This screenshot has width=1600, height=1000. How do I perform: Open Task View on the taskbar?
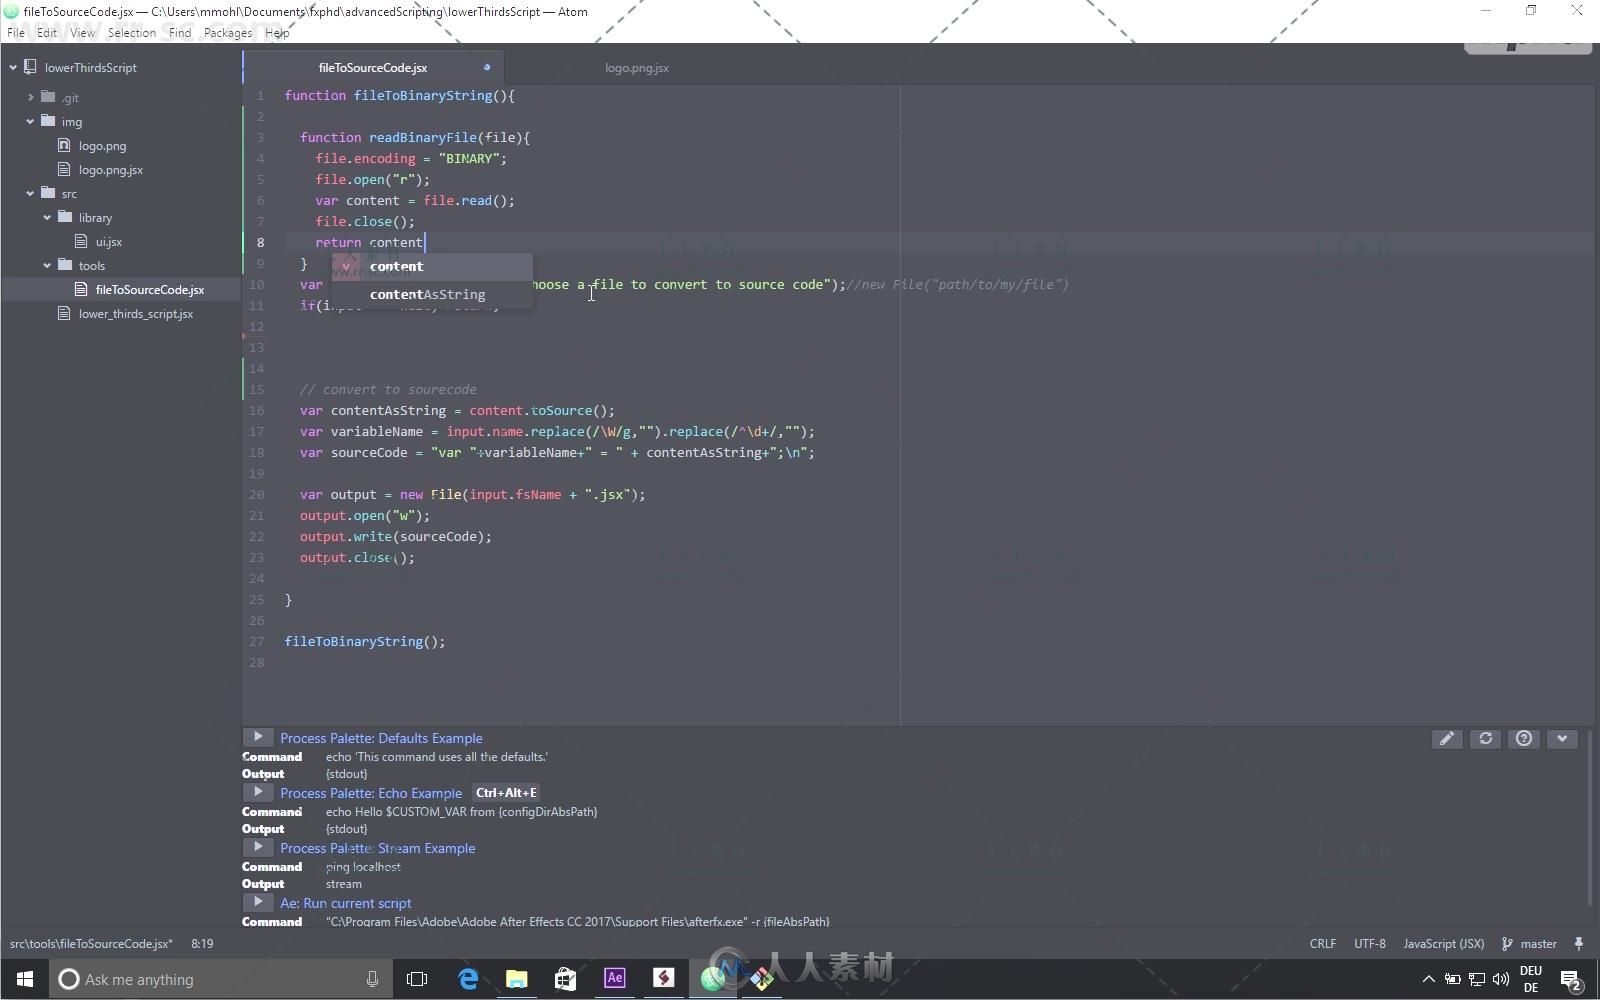click(417, 979)
